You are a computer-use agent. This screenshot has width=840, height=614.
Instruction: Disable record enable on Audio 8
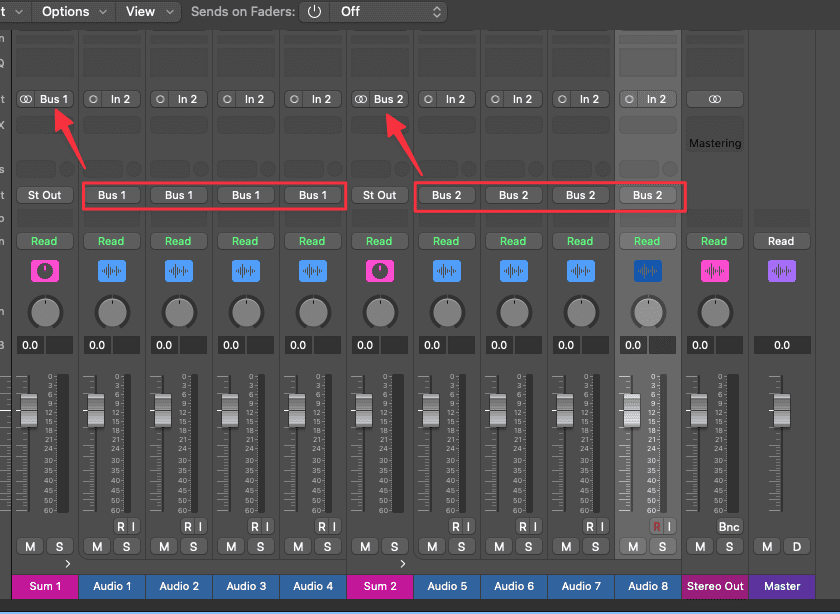[x=656, y=526]
